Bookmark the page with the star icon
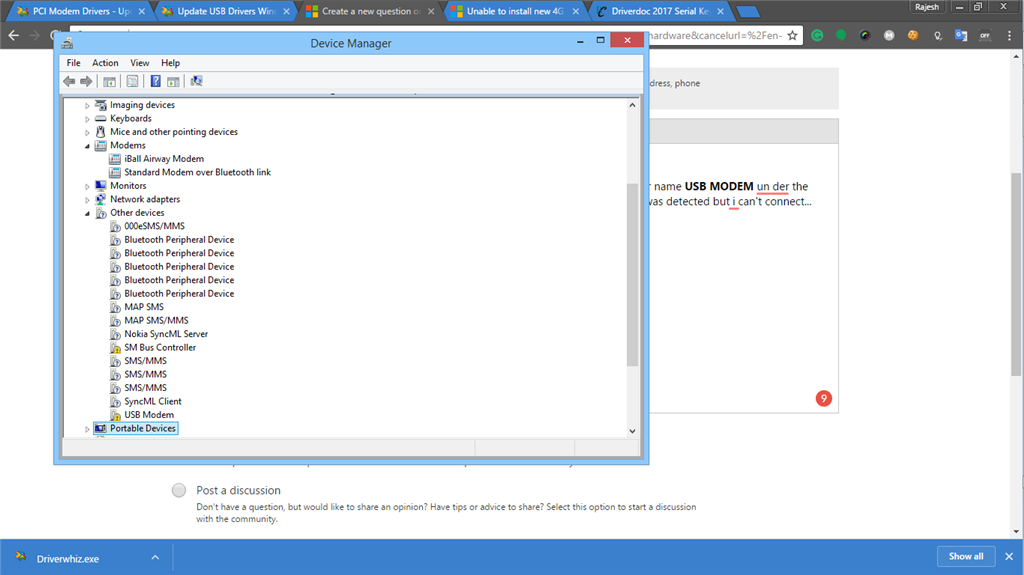 pos(792,35)
